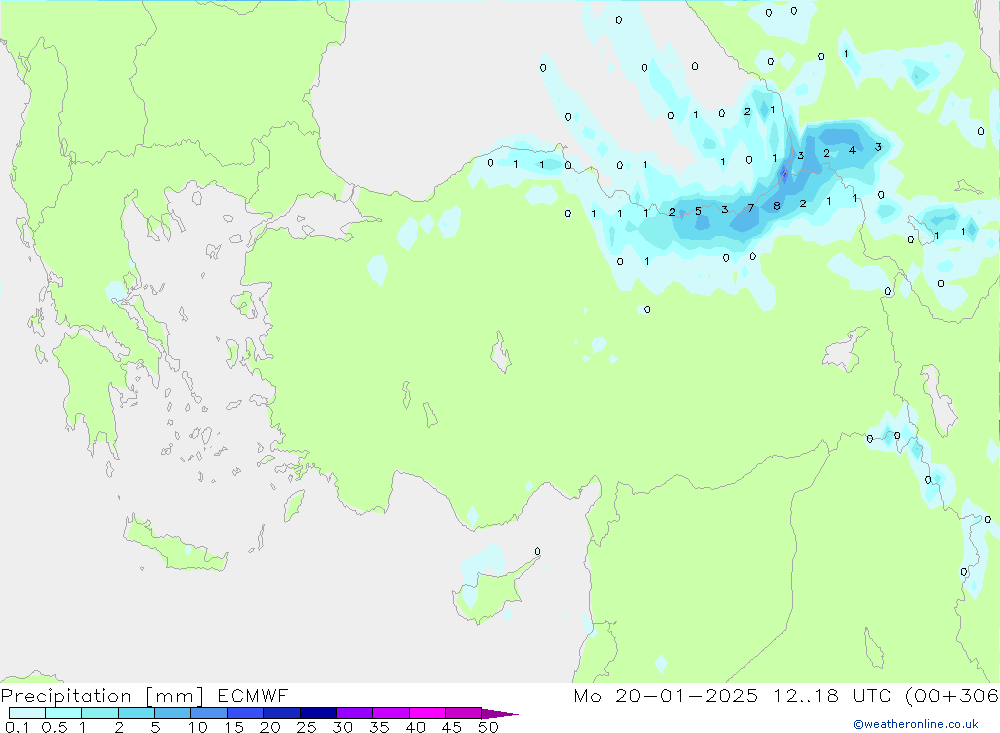Select the 10–15 mm legend color block
Viewport: 1000px width, 733px height.
click(209, 713)
